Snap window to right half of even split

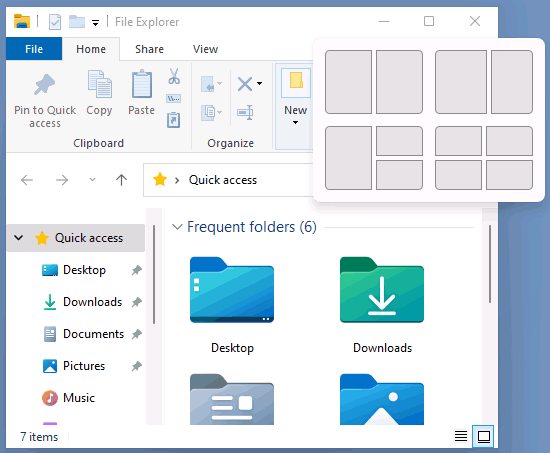click(400, 82)
